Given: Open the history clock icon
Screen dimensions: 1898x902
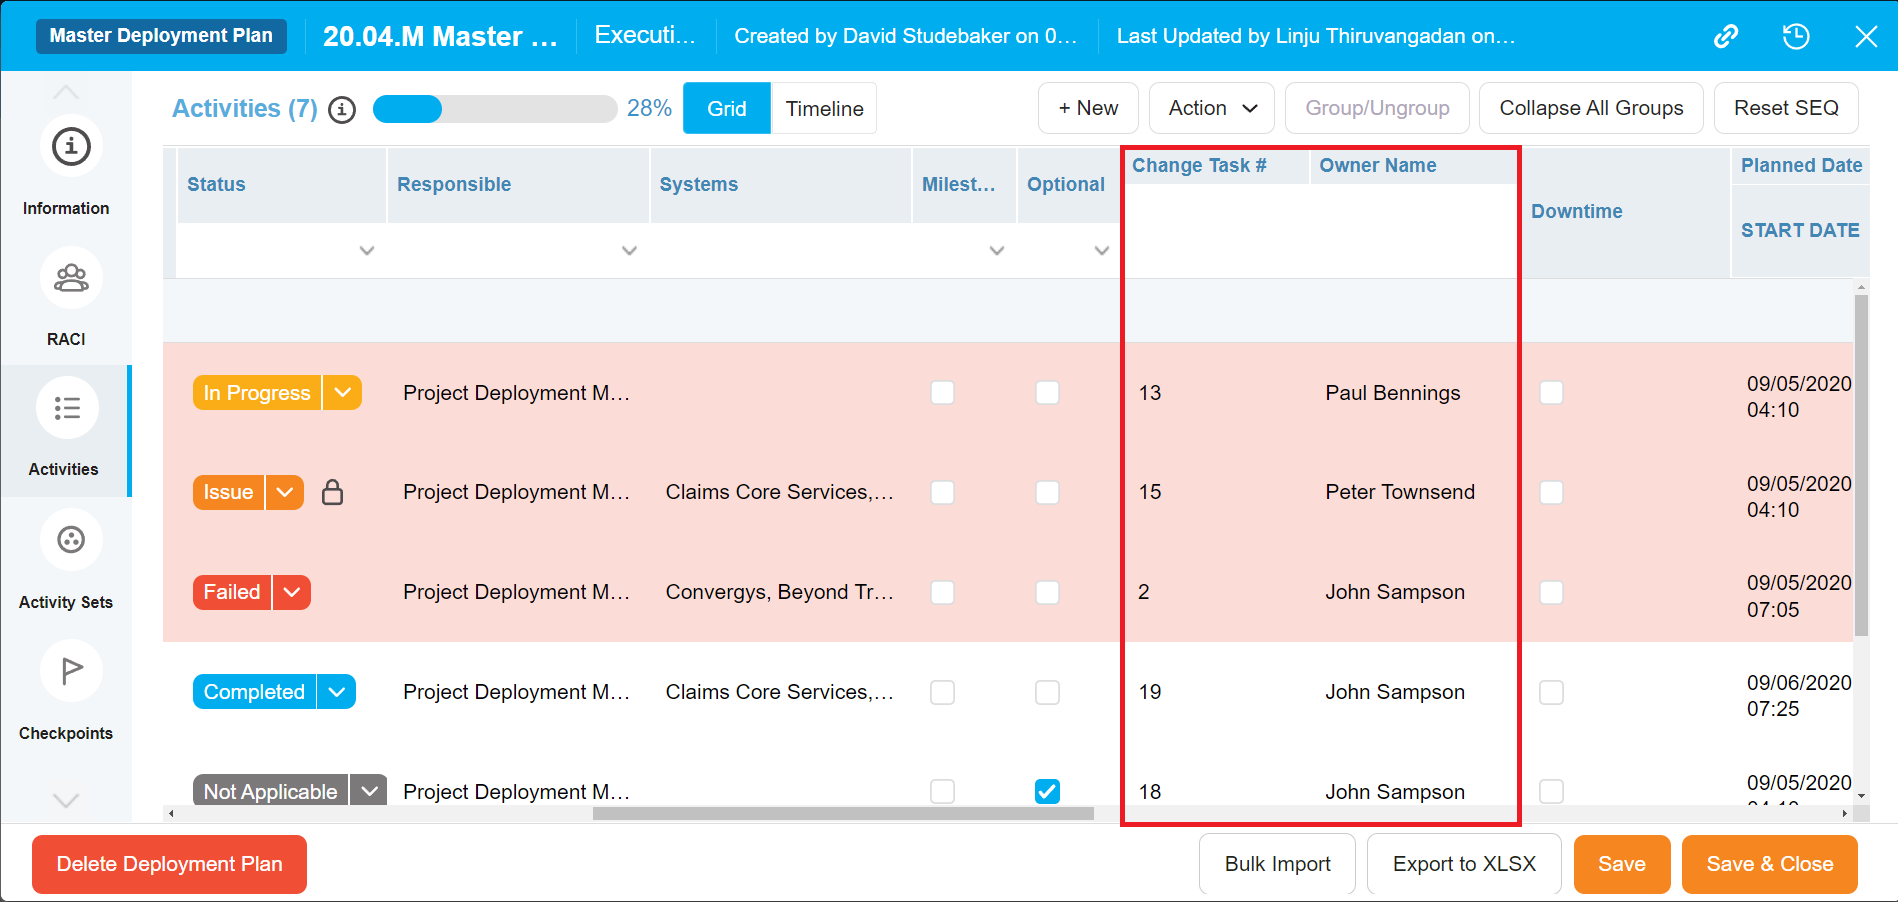Looking at the screenshot, I should point(1796,37).
